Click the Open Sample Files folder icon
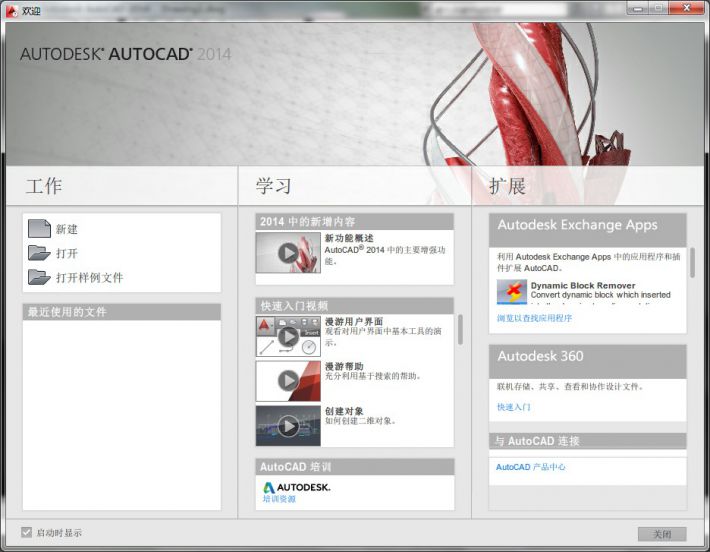 coord(39,277)
